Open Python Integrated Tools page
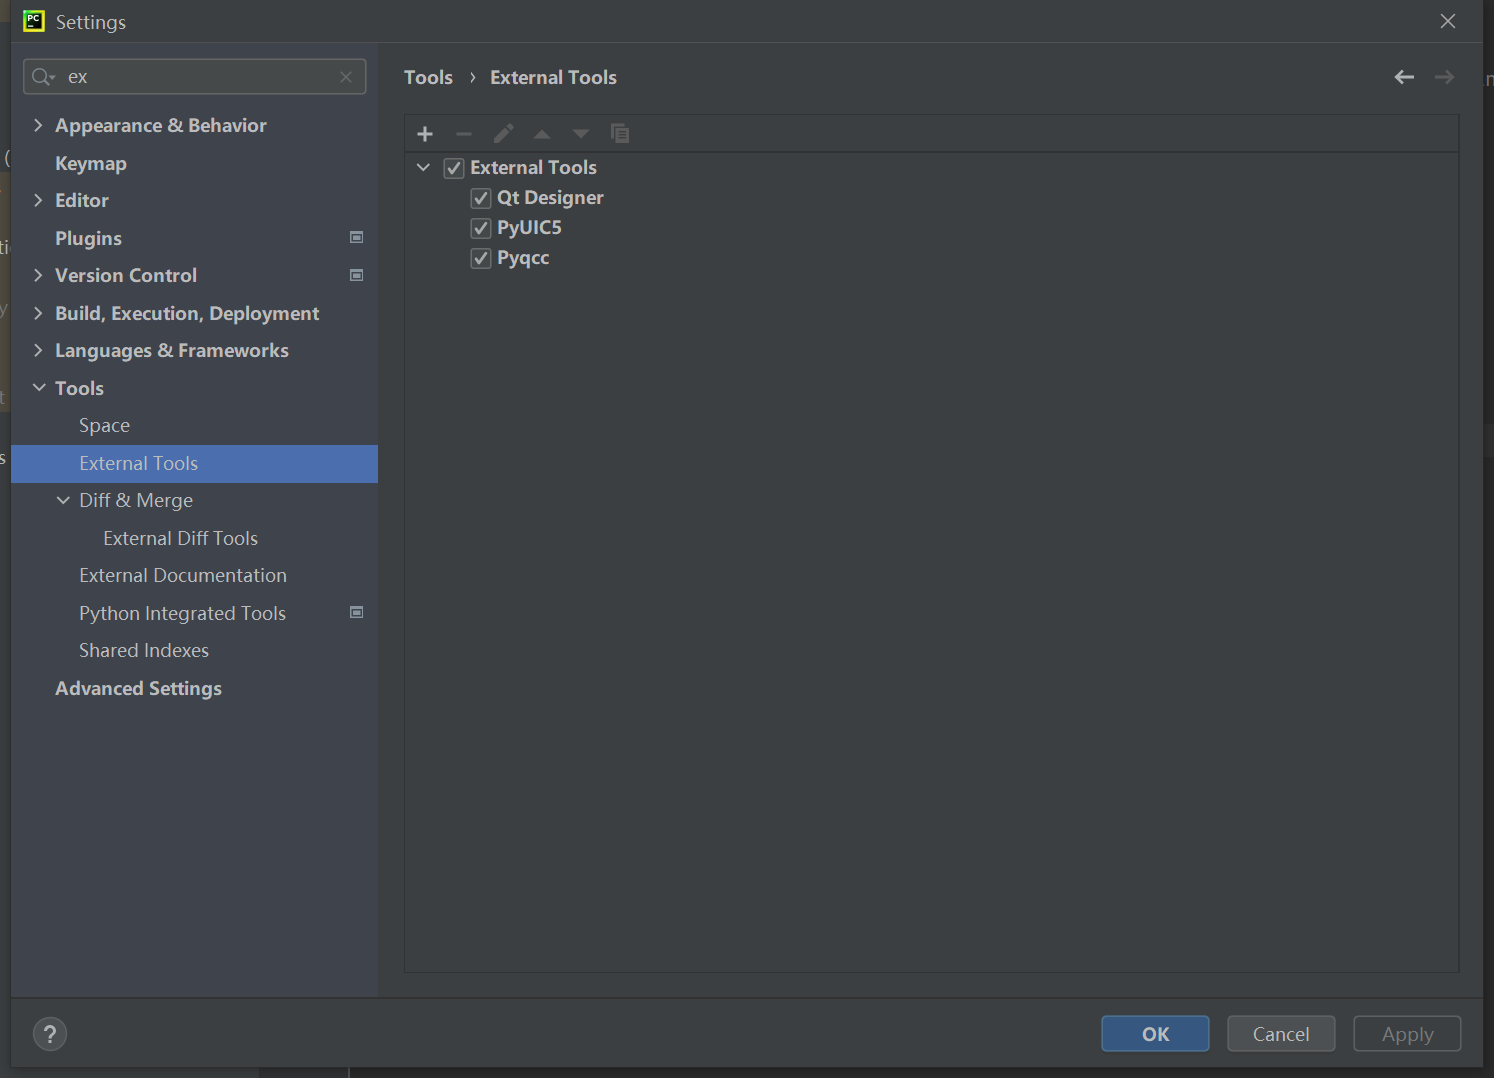 [182, 613]
